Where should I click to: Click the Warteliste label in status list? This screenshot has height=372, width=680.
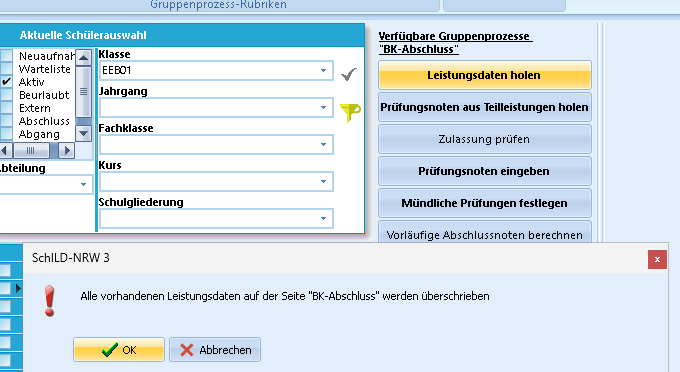44,69
